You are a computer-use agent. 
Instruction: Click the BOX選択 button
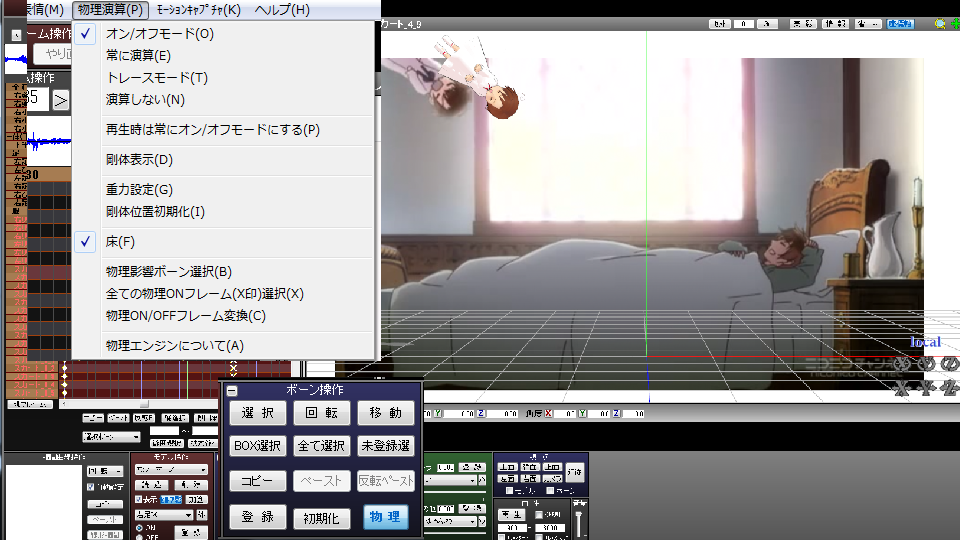(258, 446)
